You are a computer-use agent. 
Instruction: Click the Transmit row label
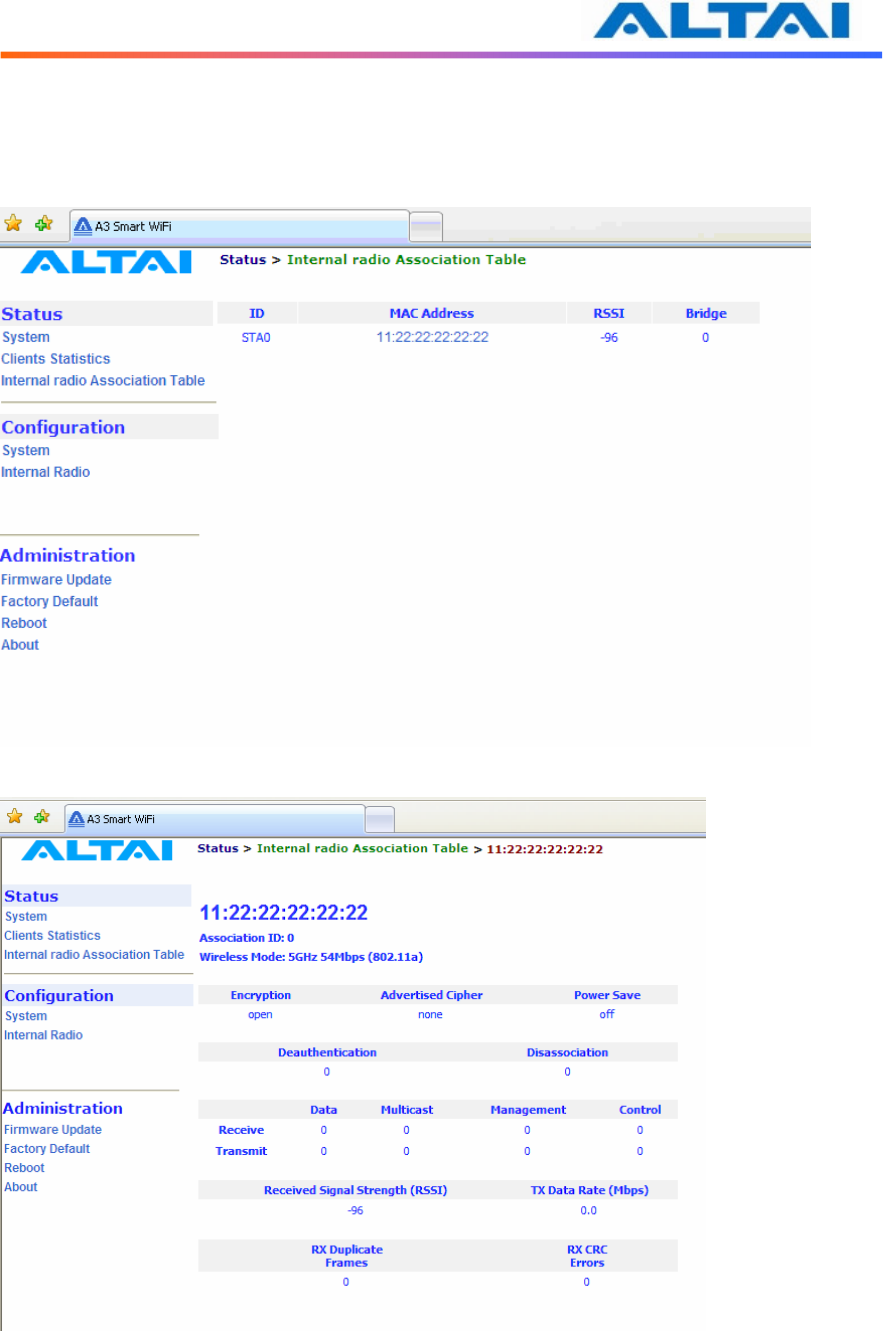[x=241, y=1150]
